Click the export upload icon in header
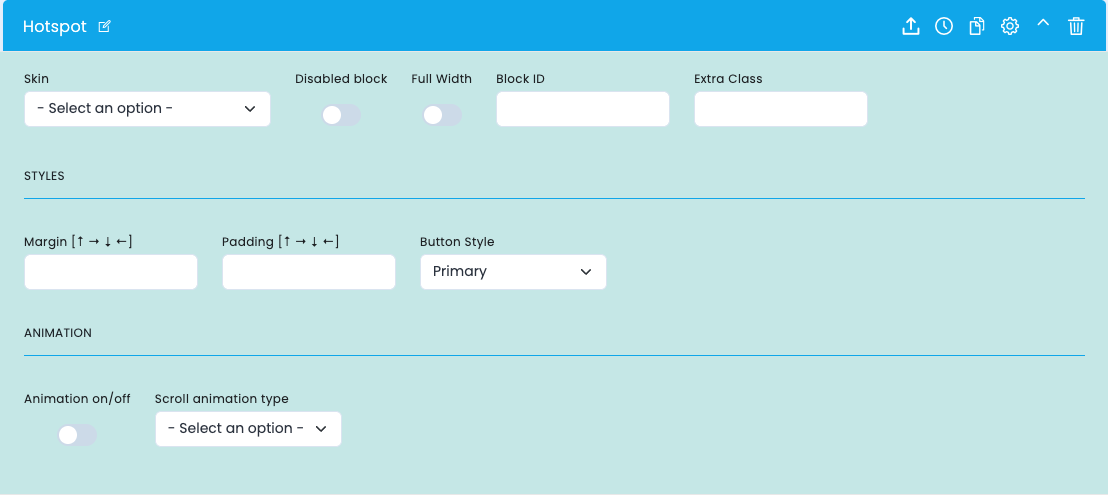The height and width of the screenshot is (495, 1108). coord(911,27)
